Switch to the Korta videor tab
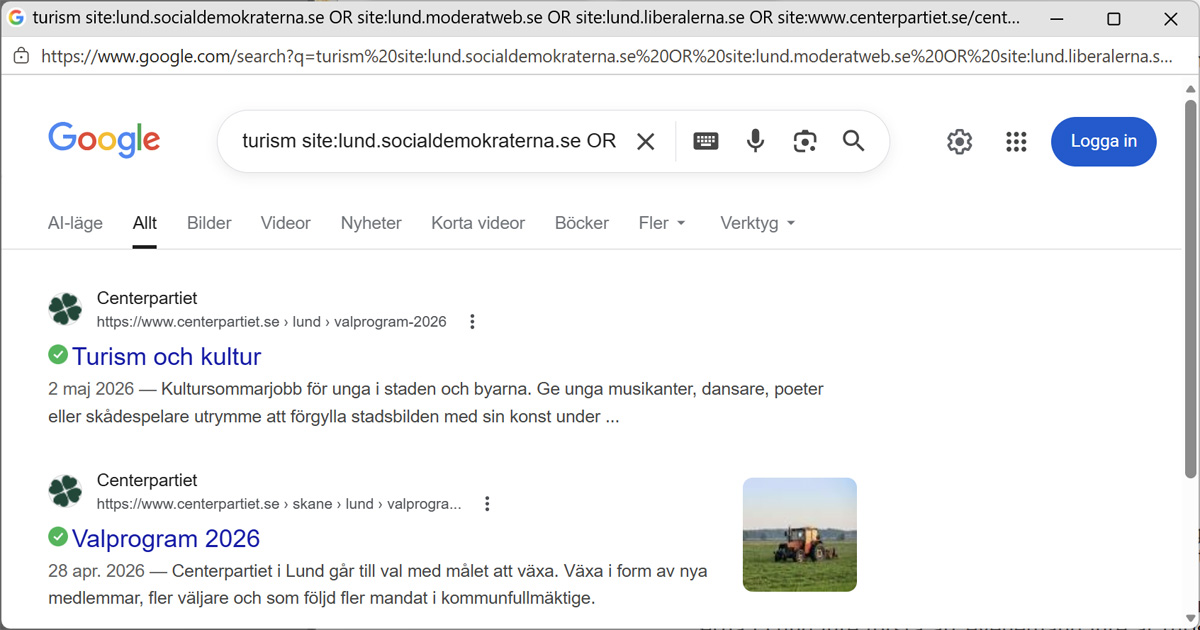The width and height of the screenshot is (1200, 630). click(478, 223)
